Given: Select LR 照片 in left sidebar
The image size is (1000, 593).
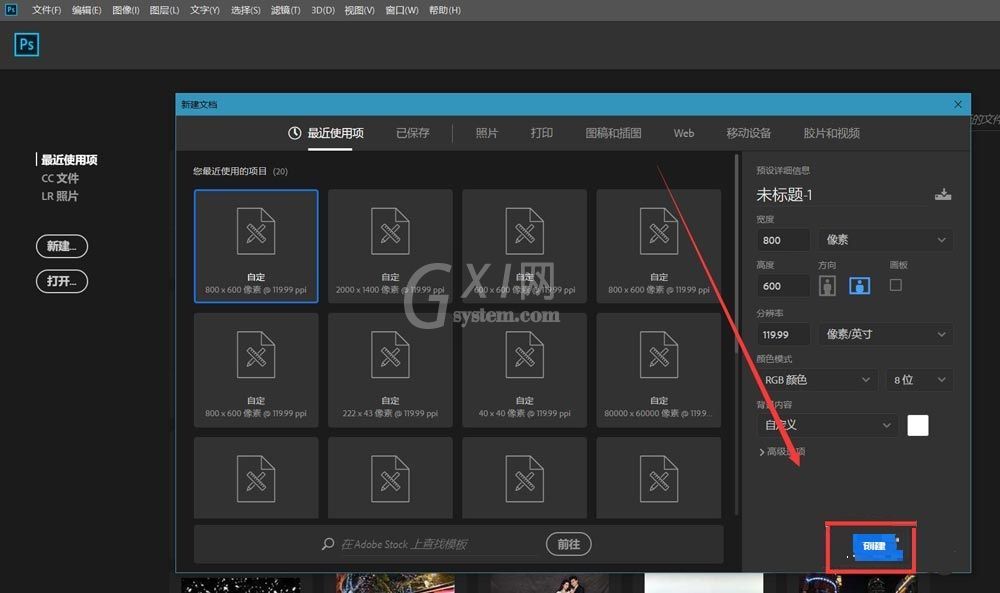Looking at the screenshot, I should click(x=60, y=196).
